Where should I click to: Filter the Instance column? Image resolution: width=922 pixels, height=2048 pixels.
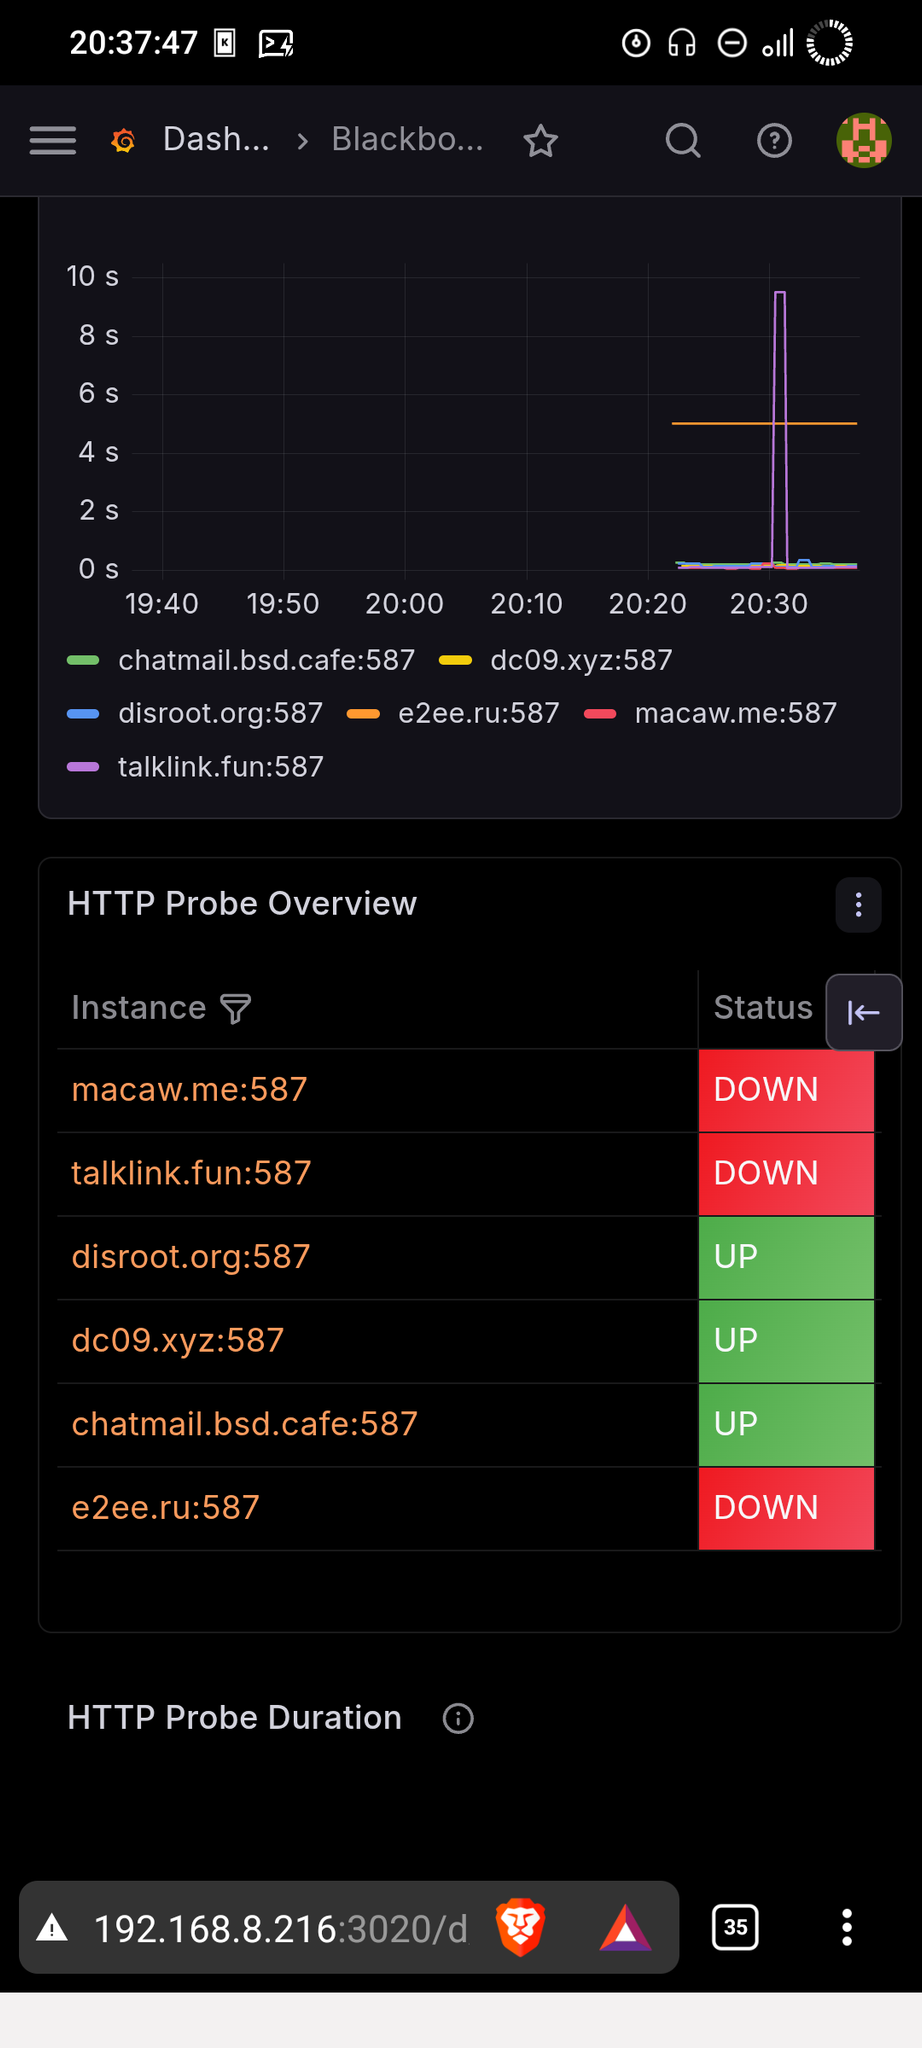tap(236, 1009)
